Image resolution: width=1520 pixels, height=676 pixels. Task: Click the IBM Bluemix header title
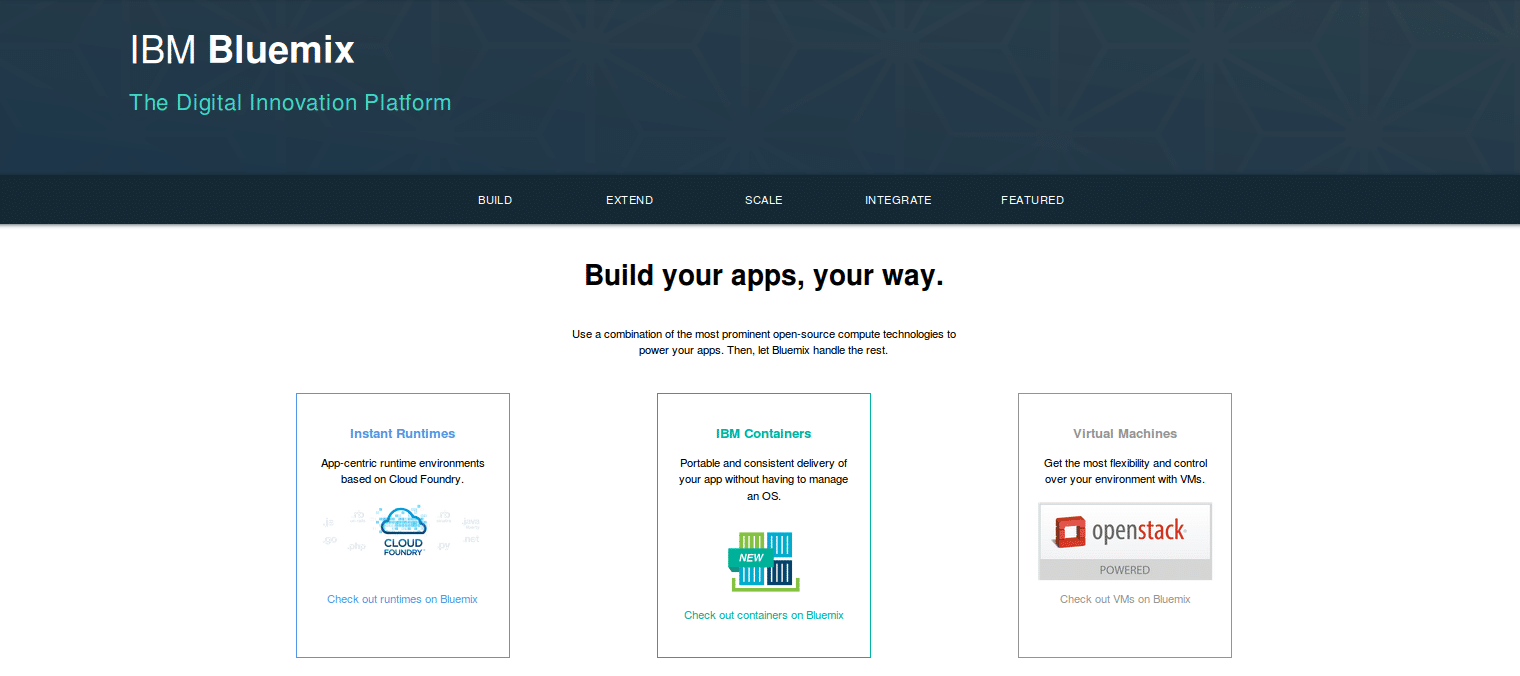(x=242, y=50)
